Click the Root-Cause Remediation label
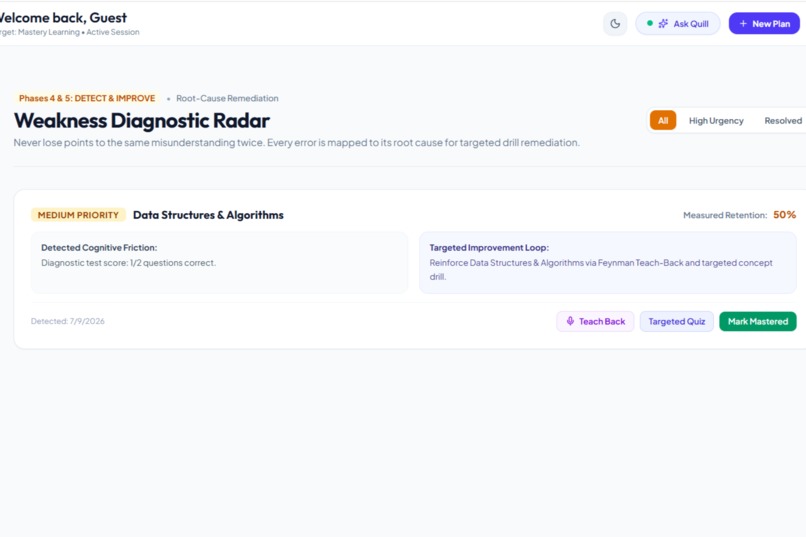The image size is (806, 537). 227,98
